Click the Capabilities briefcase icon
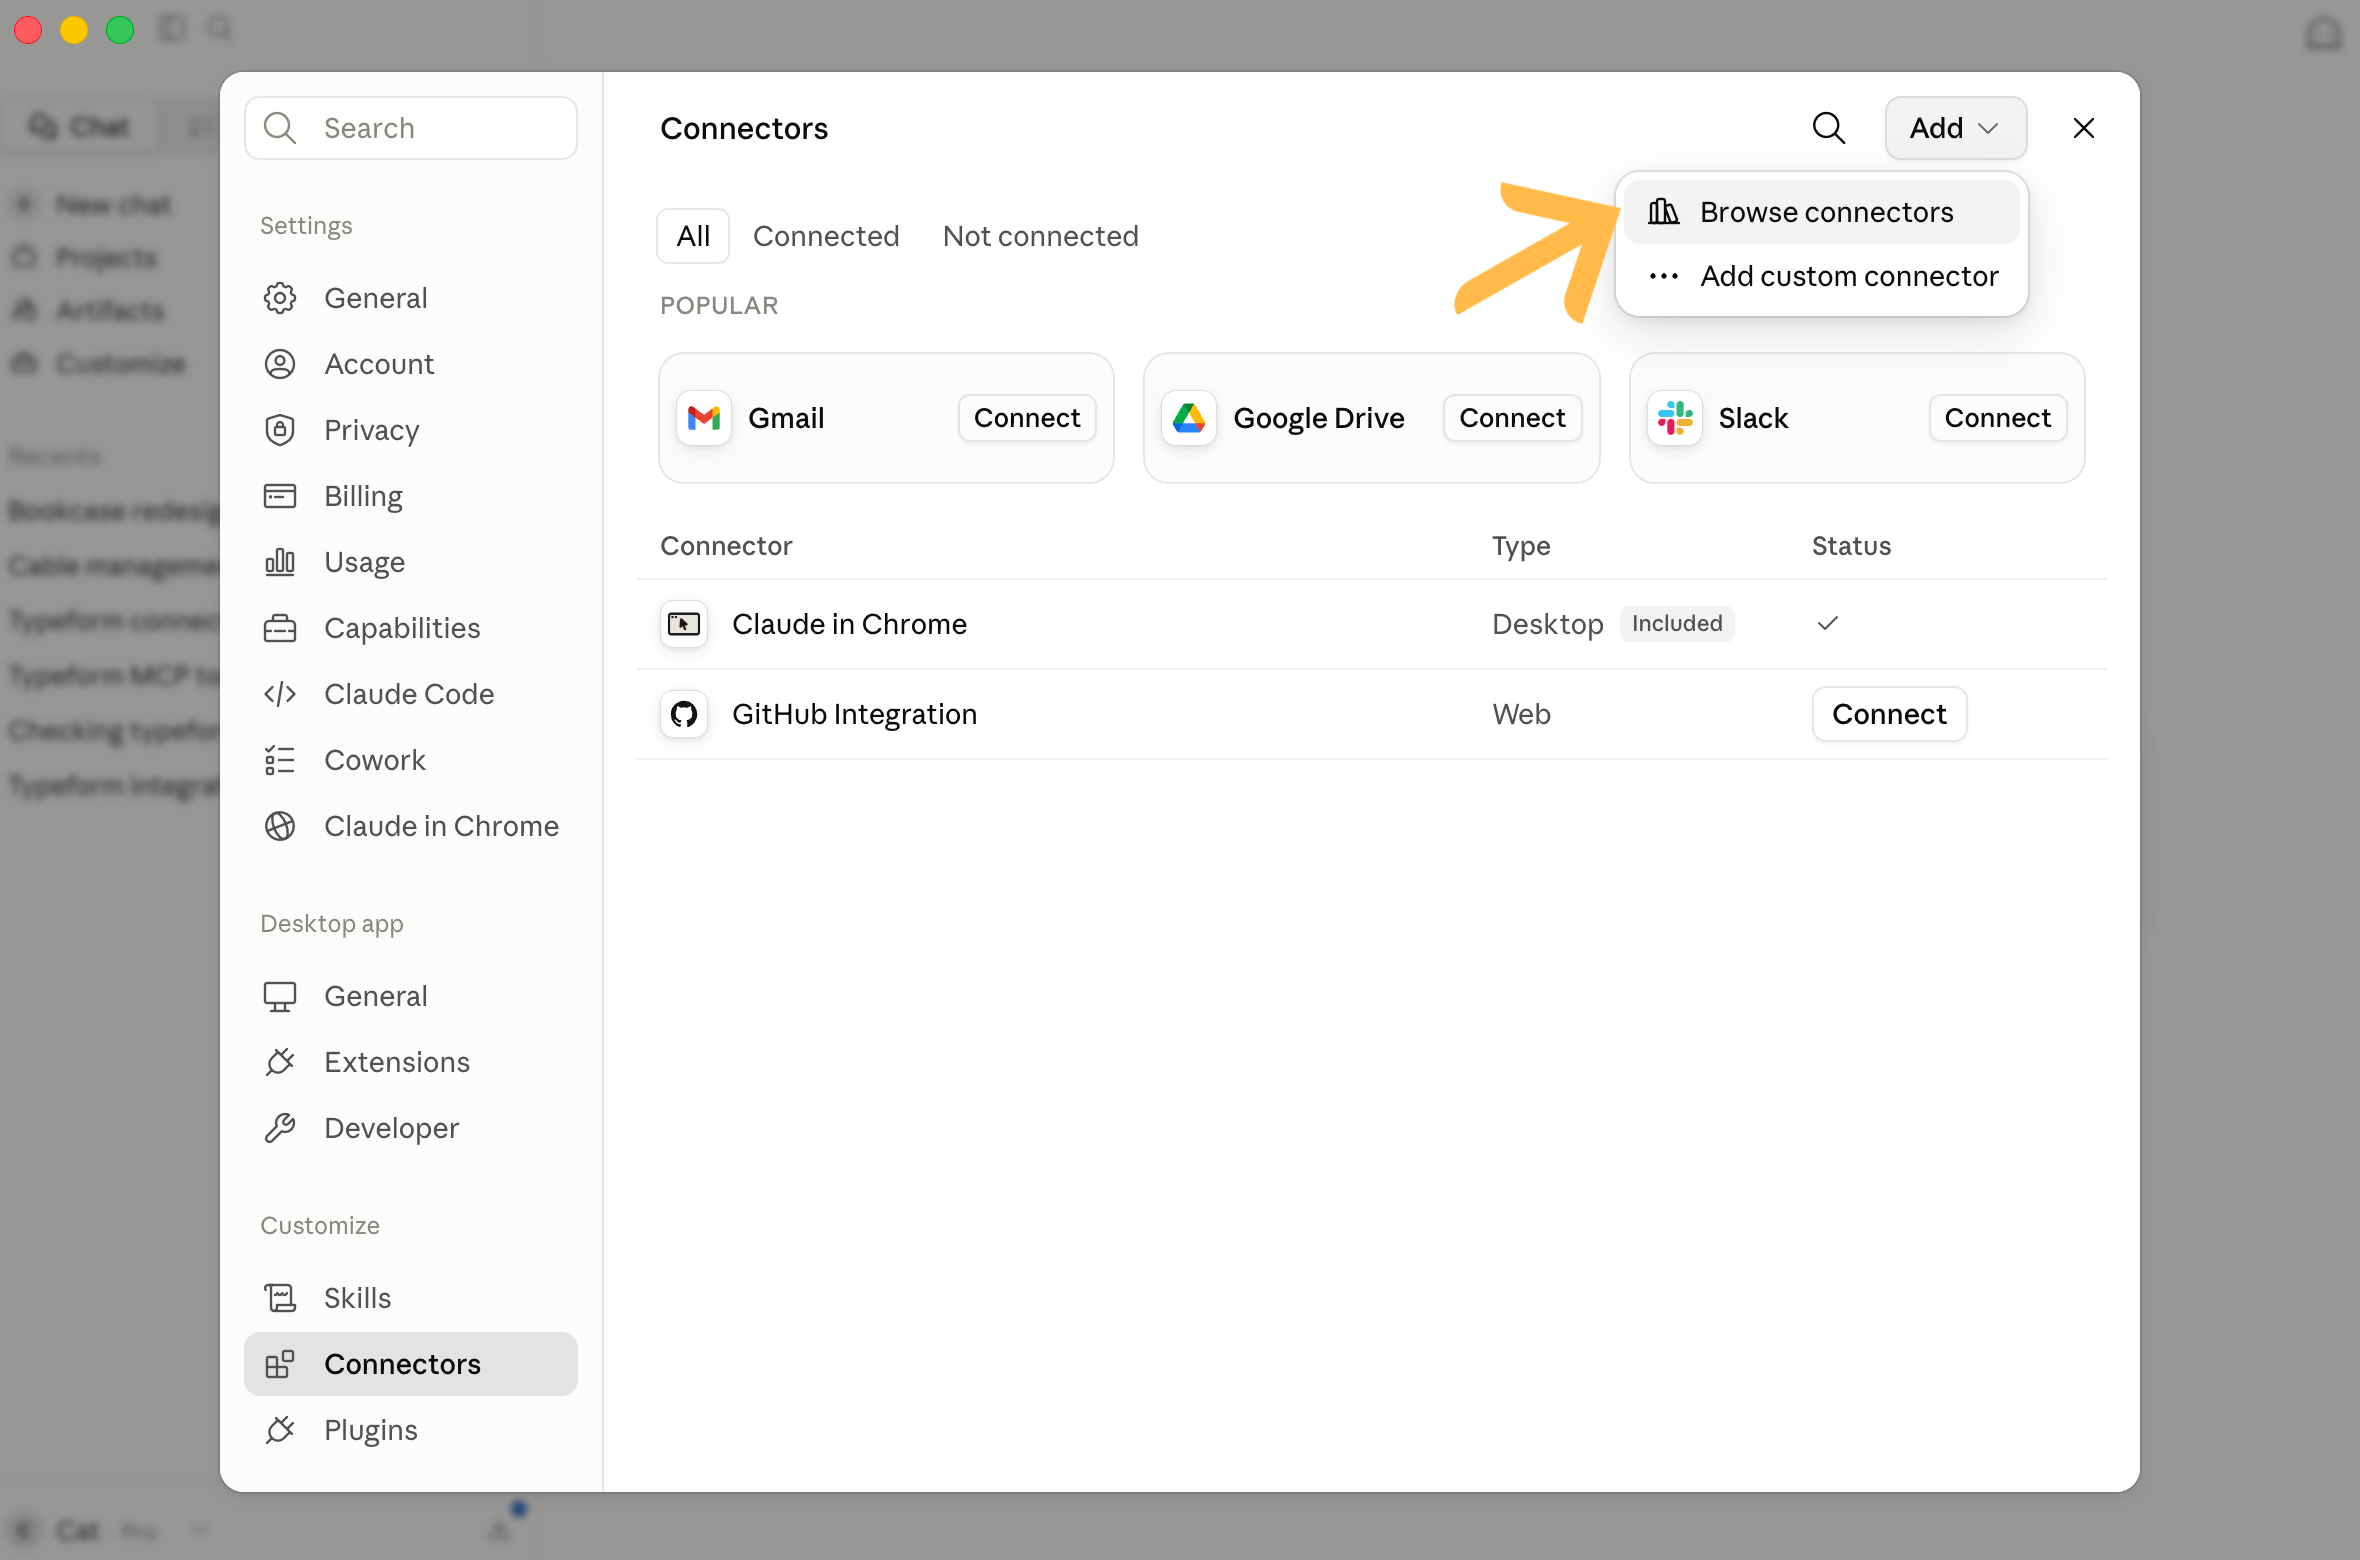The image size is (2360, 1560). point(280,628)
